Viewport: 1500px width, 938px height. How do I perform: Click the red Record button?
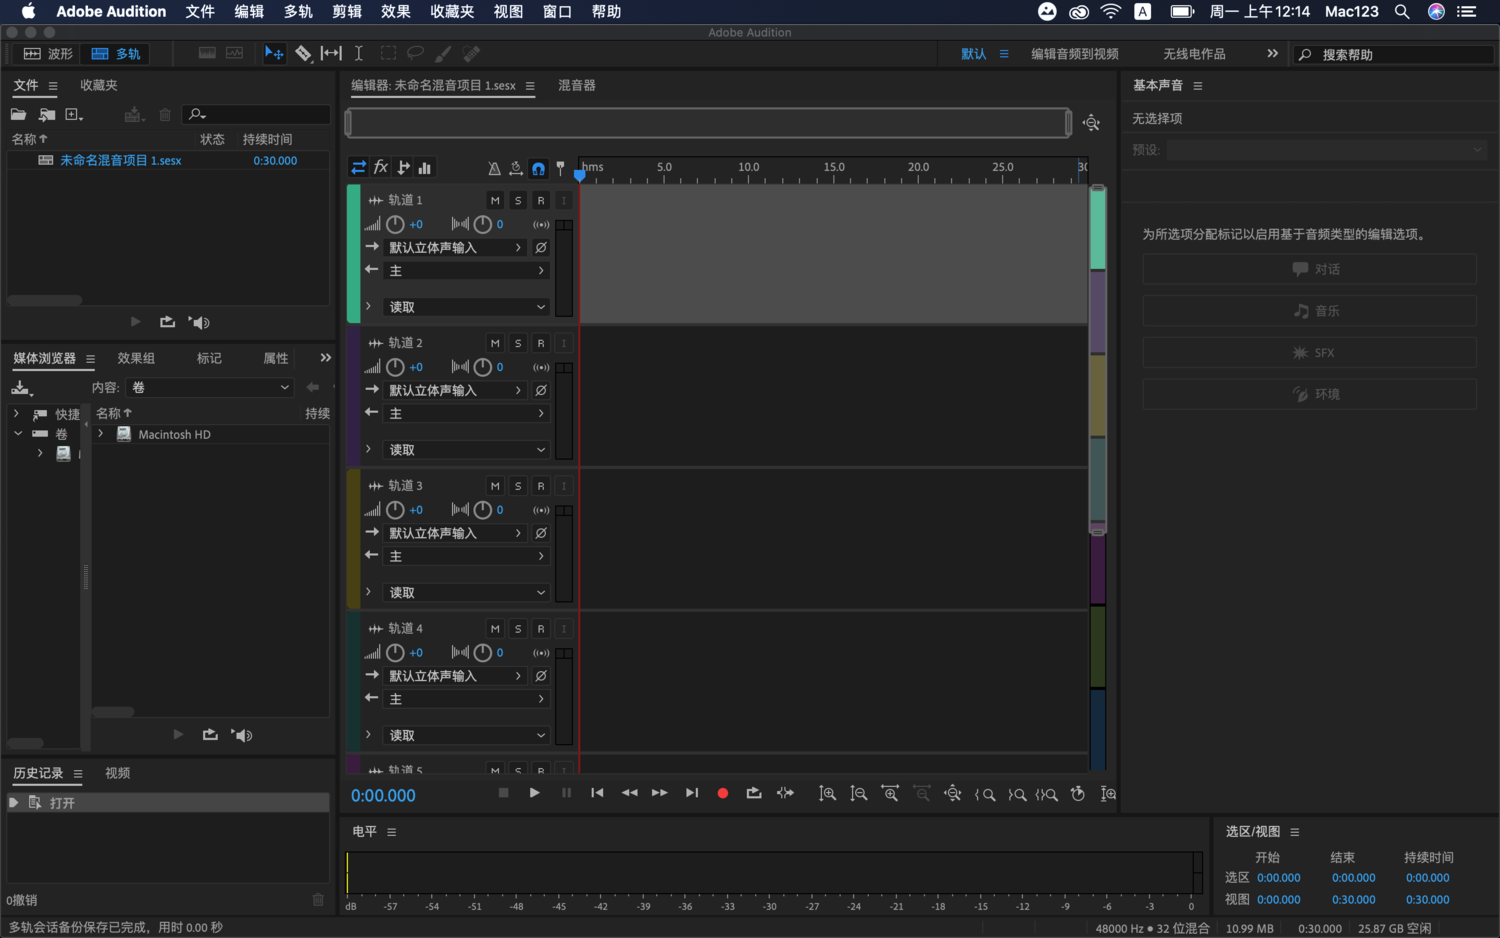pos(723,793)
